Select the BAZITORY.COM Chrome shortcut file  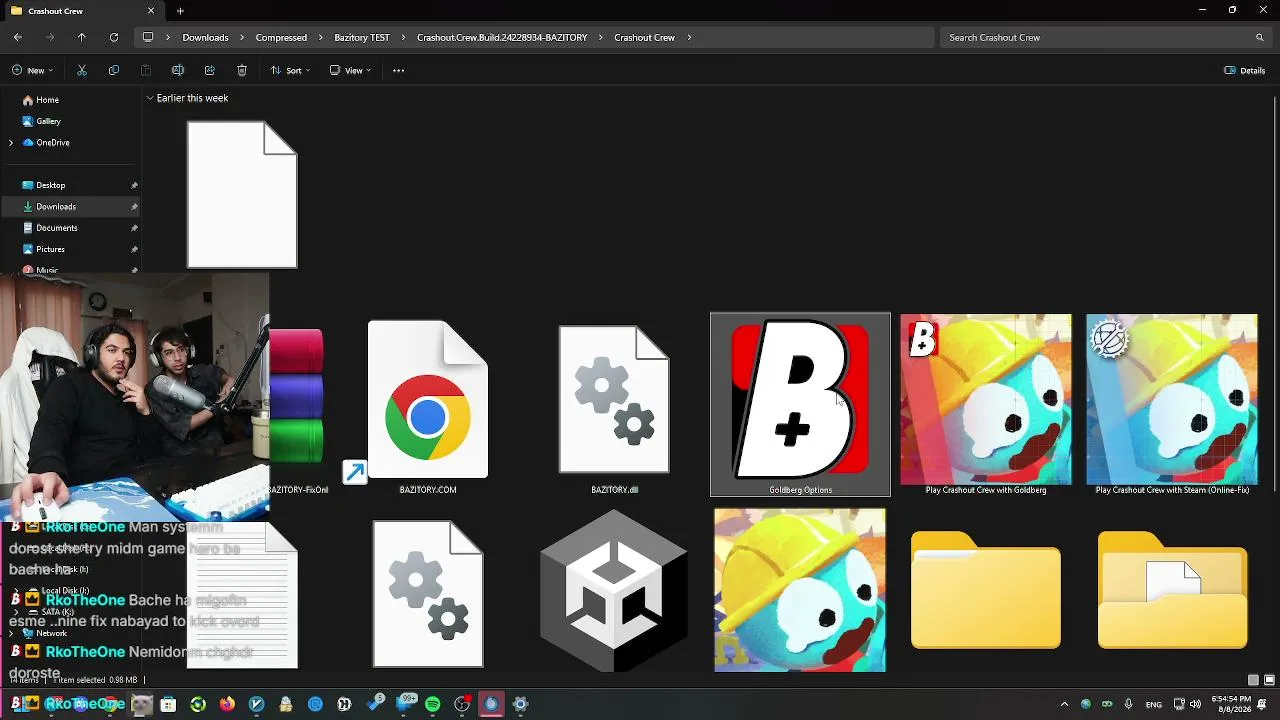point(428,407)
